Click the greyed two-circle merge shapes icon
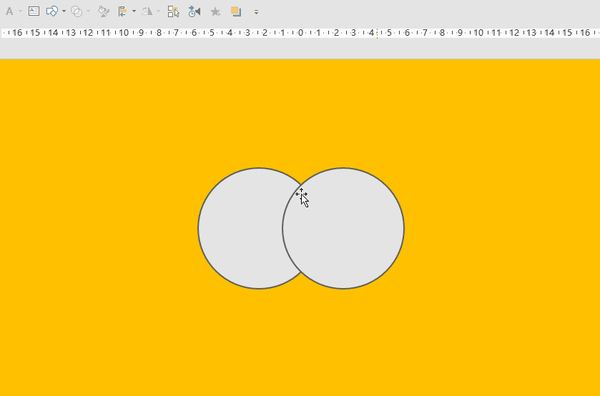600x396 pixels. pos(77,11)
